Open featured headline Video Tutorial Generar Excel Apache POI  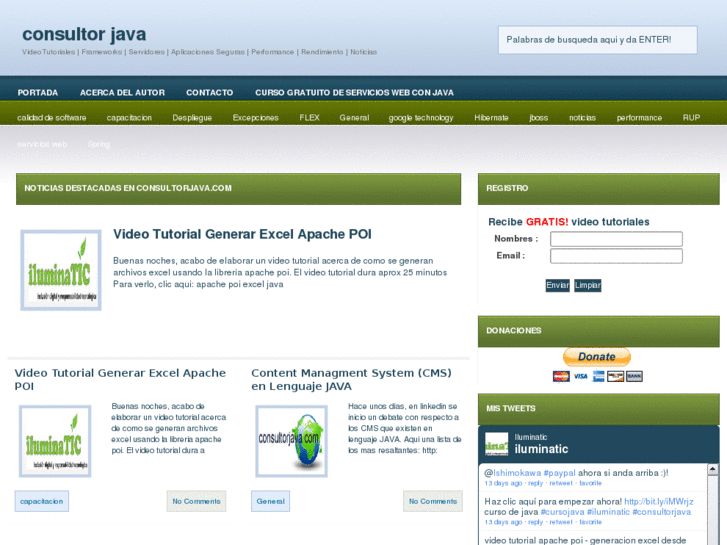pyautogui.click(x=242, y=234)
